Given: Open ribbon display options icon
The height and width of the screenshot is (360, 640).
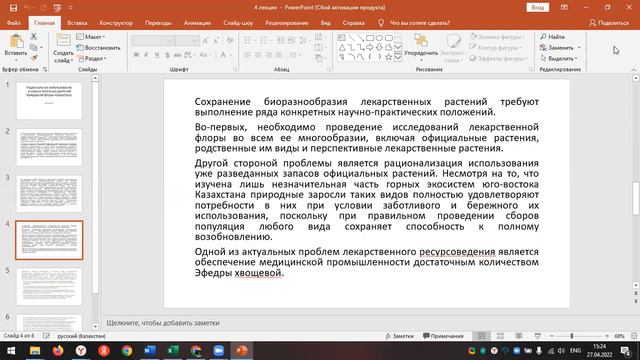Looking at the screenshot, I should tap(564, 7).
